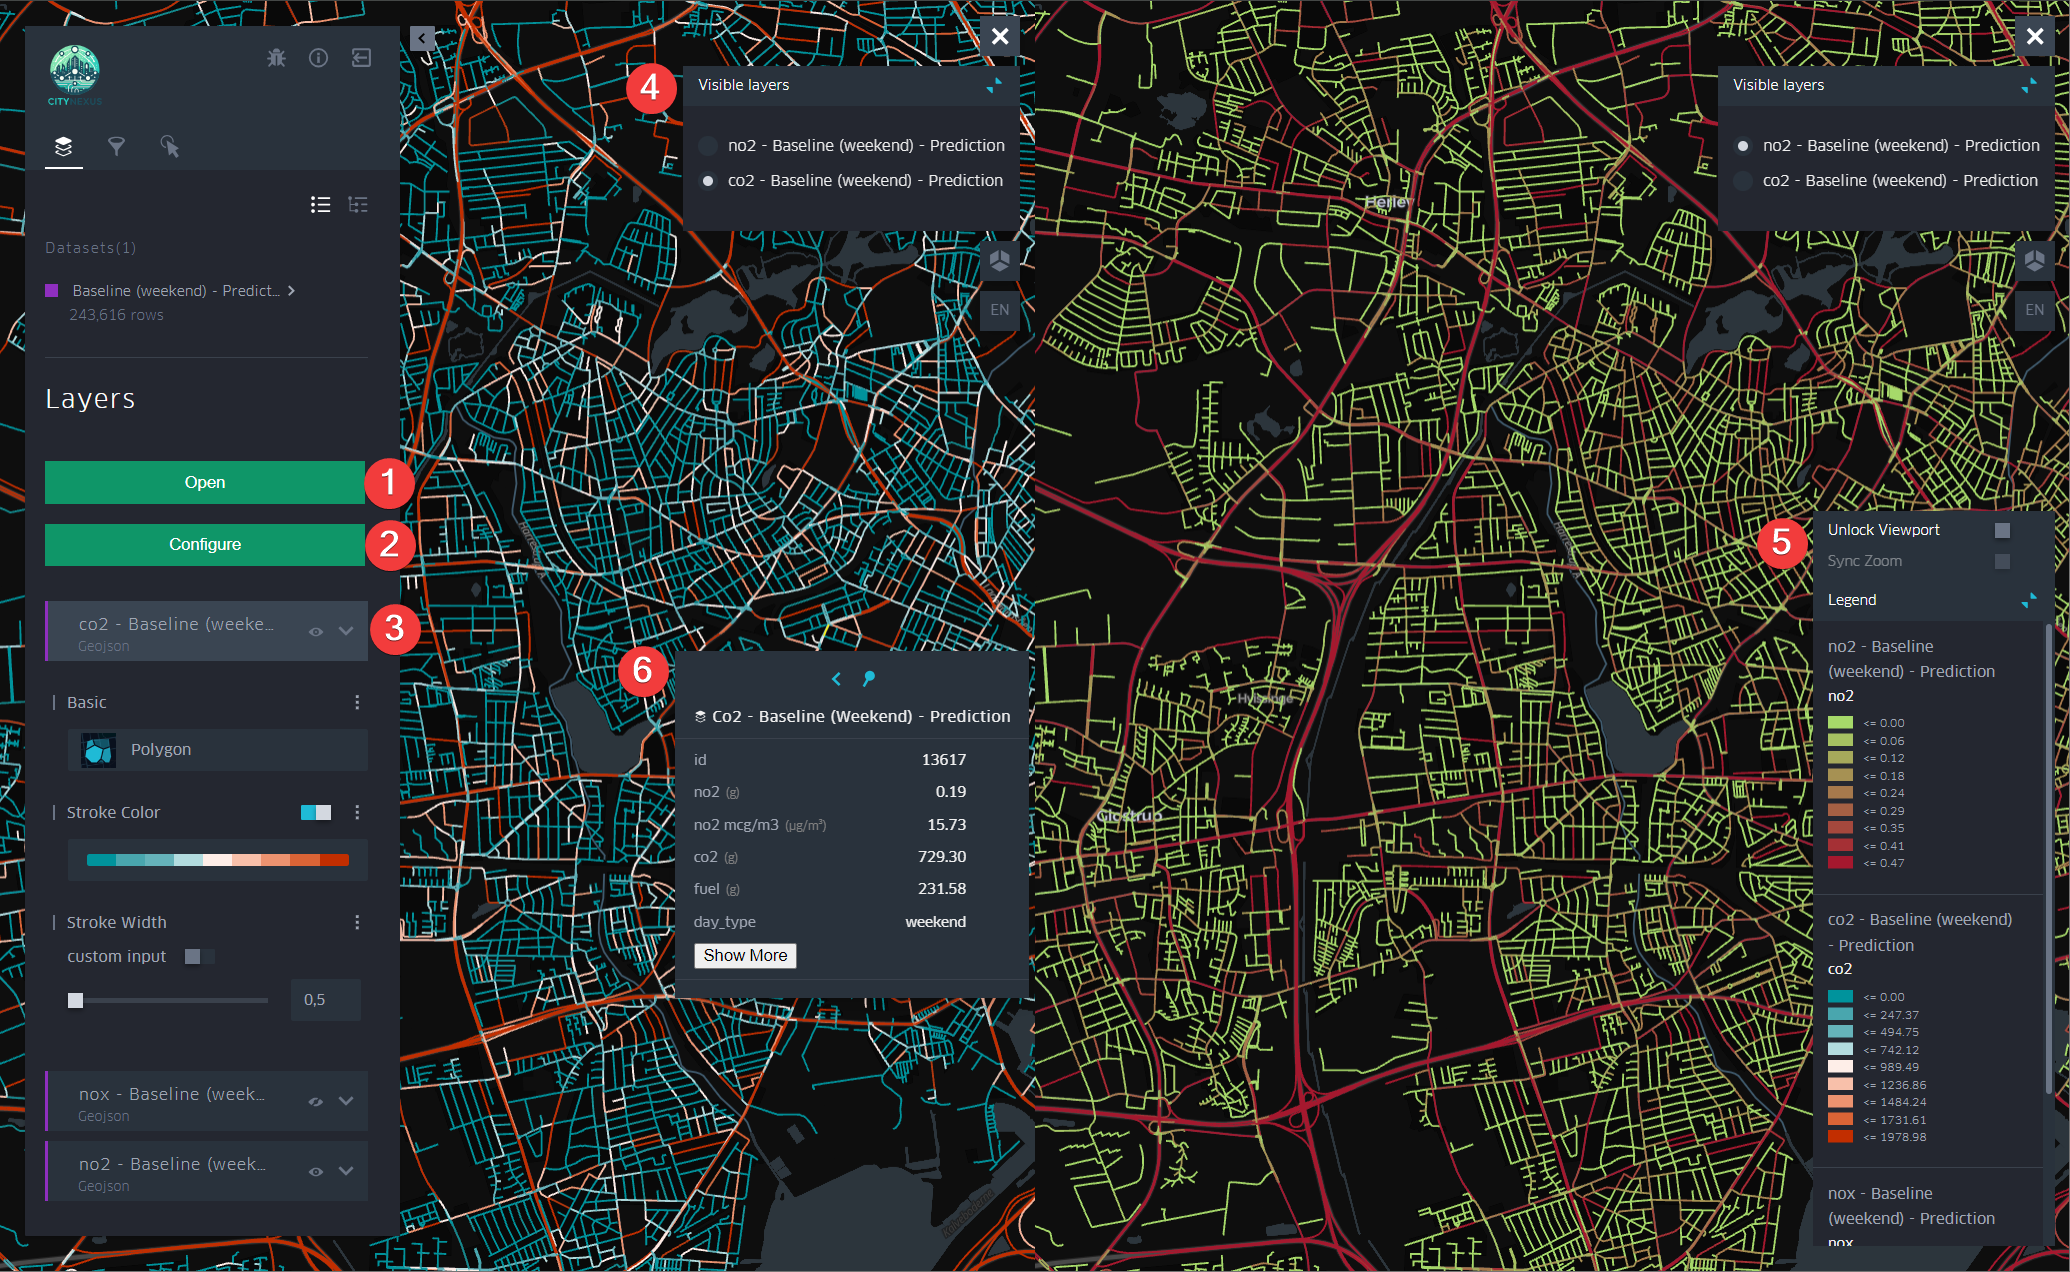This screenshot has height=1272, width=2070.
Task: Close the left map panel
Action: click(1000, 37)
